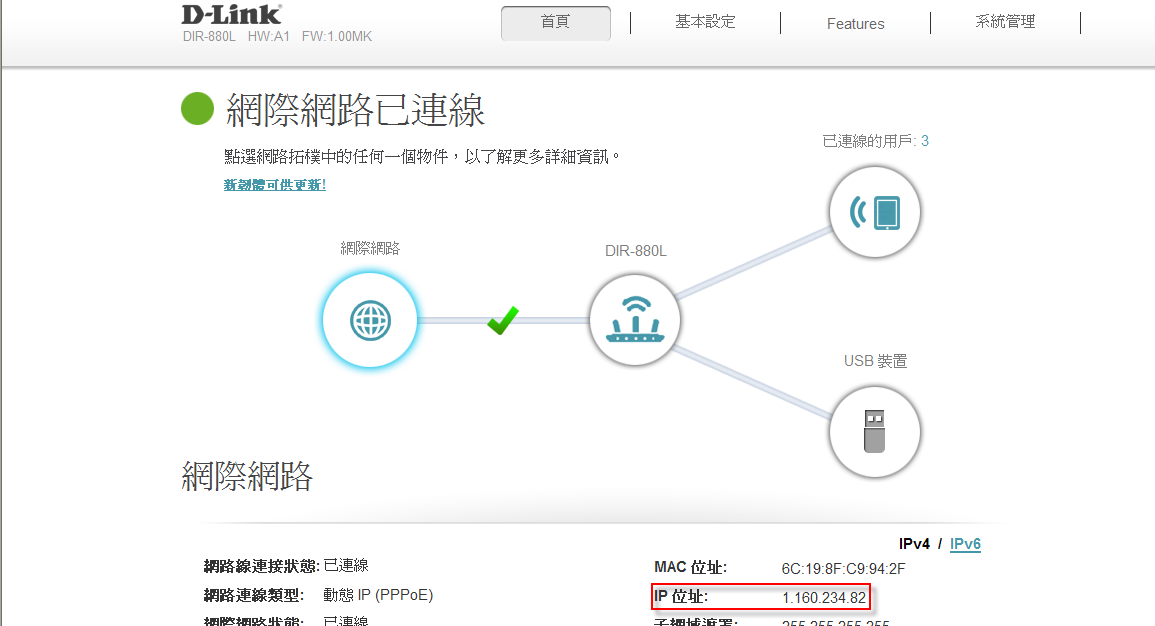
Task: Select the IPv4 label
Action: 914,544
